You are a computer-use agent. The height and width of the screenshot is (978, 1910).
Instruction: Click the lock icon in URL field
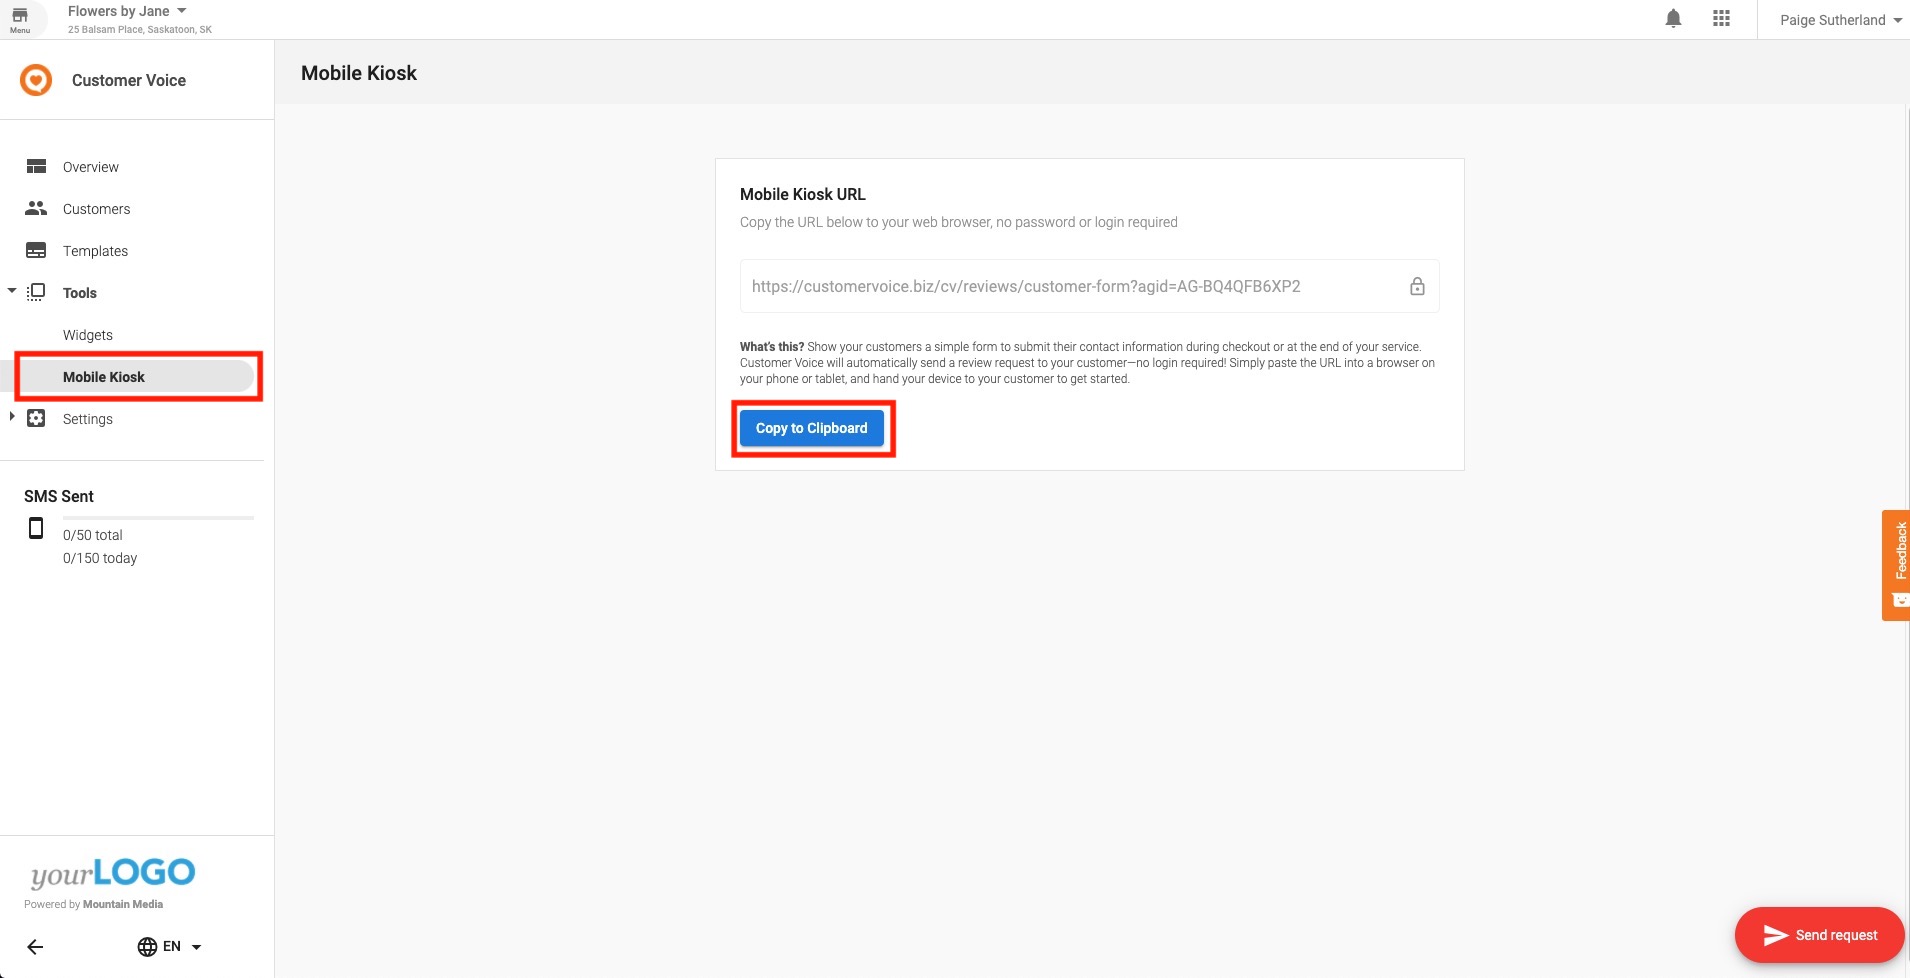pyautogui.click(x=1417, y=287)
